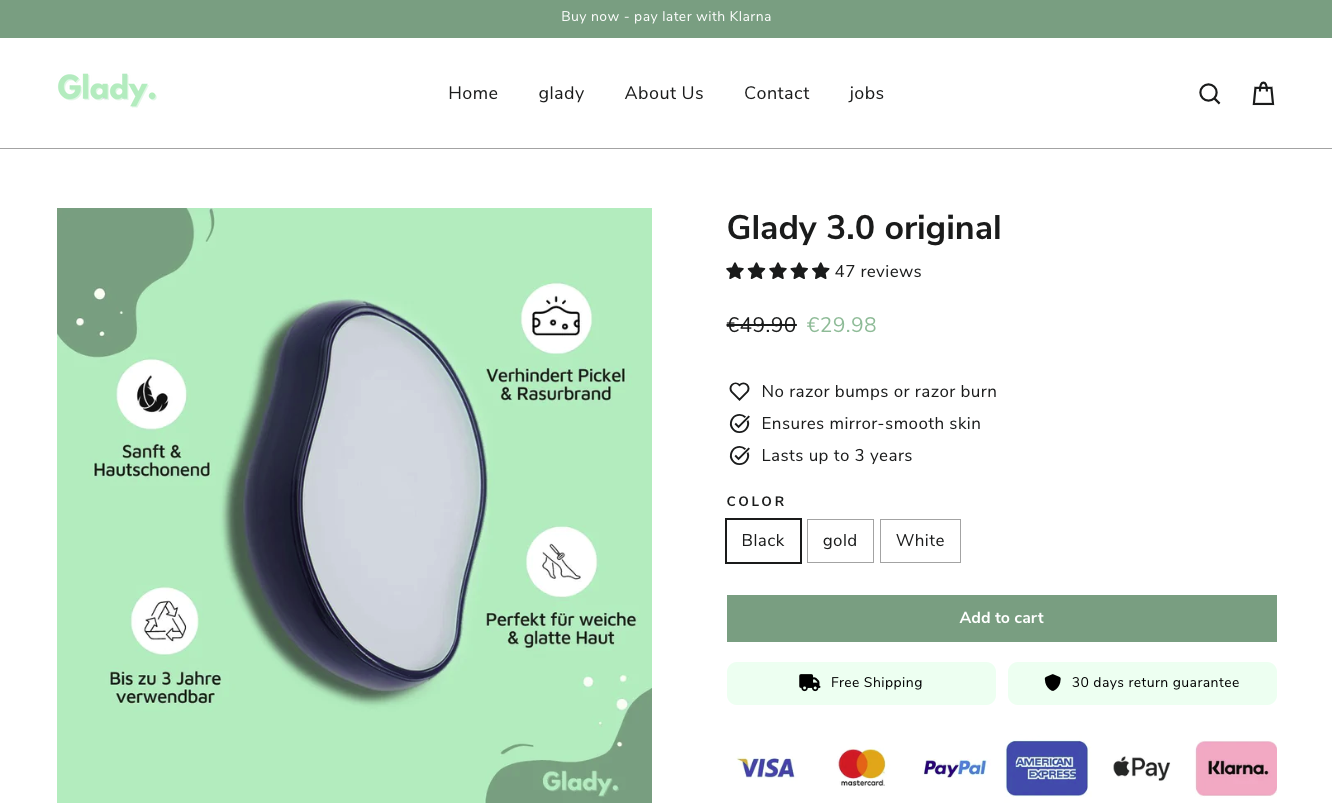
Task: Open the shopping cart icon
Action: pos(1263,93)
